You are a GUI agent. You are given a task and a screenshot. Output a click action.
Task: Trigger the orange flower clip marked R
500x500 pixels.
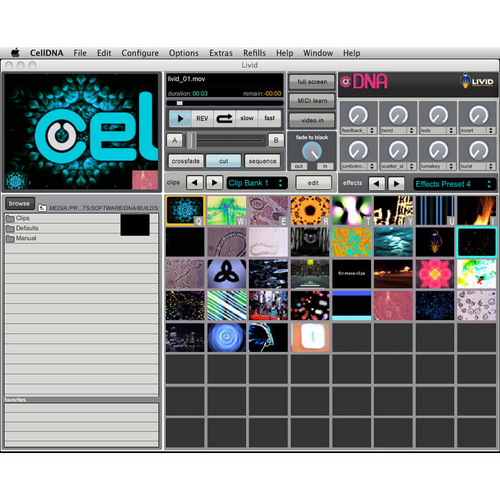[x=310, y=211]
